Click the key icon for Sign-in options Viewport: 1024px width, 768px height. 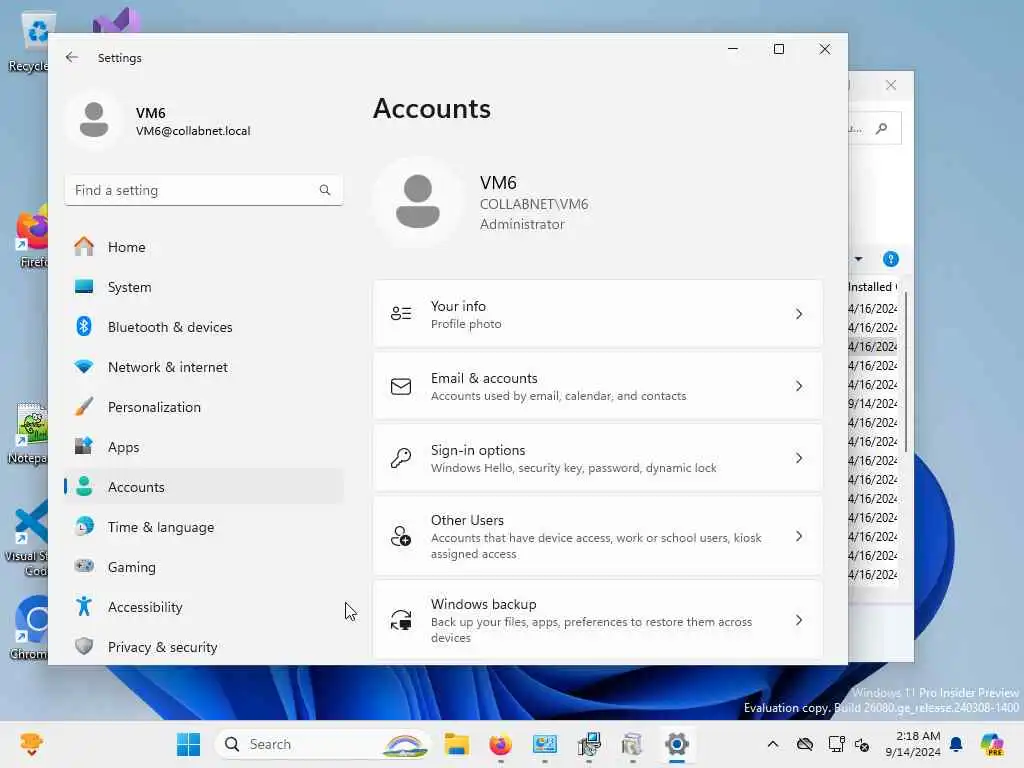coord(401,458)
